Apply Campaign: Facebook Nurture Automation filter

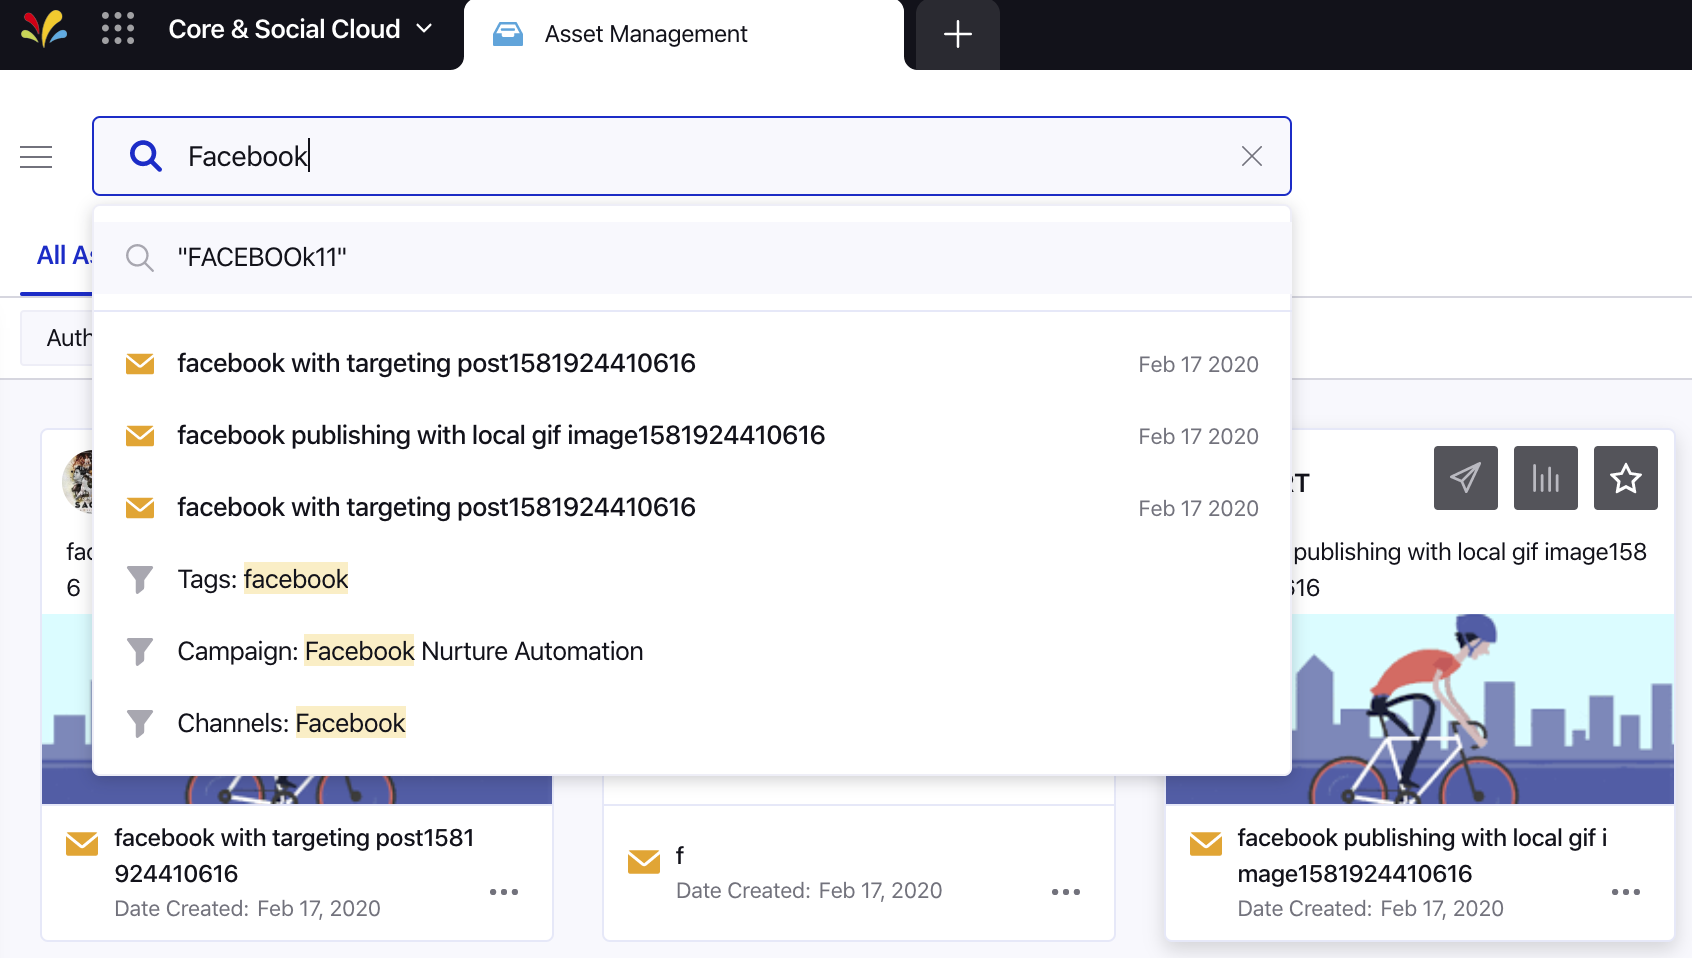pos(692,652)
